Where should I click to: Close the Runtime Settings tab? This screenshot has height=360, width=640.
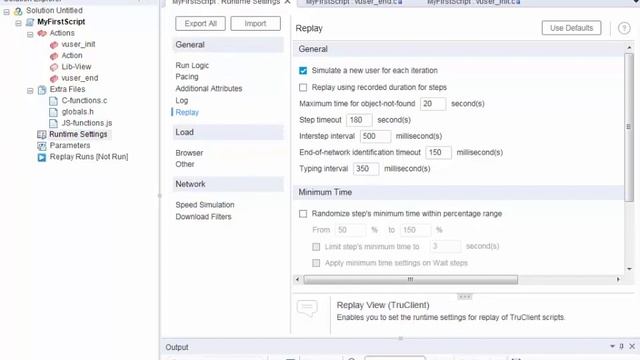[287, 2]
